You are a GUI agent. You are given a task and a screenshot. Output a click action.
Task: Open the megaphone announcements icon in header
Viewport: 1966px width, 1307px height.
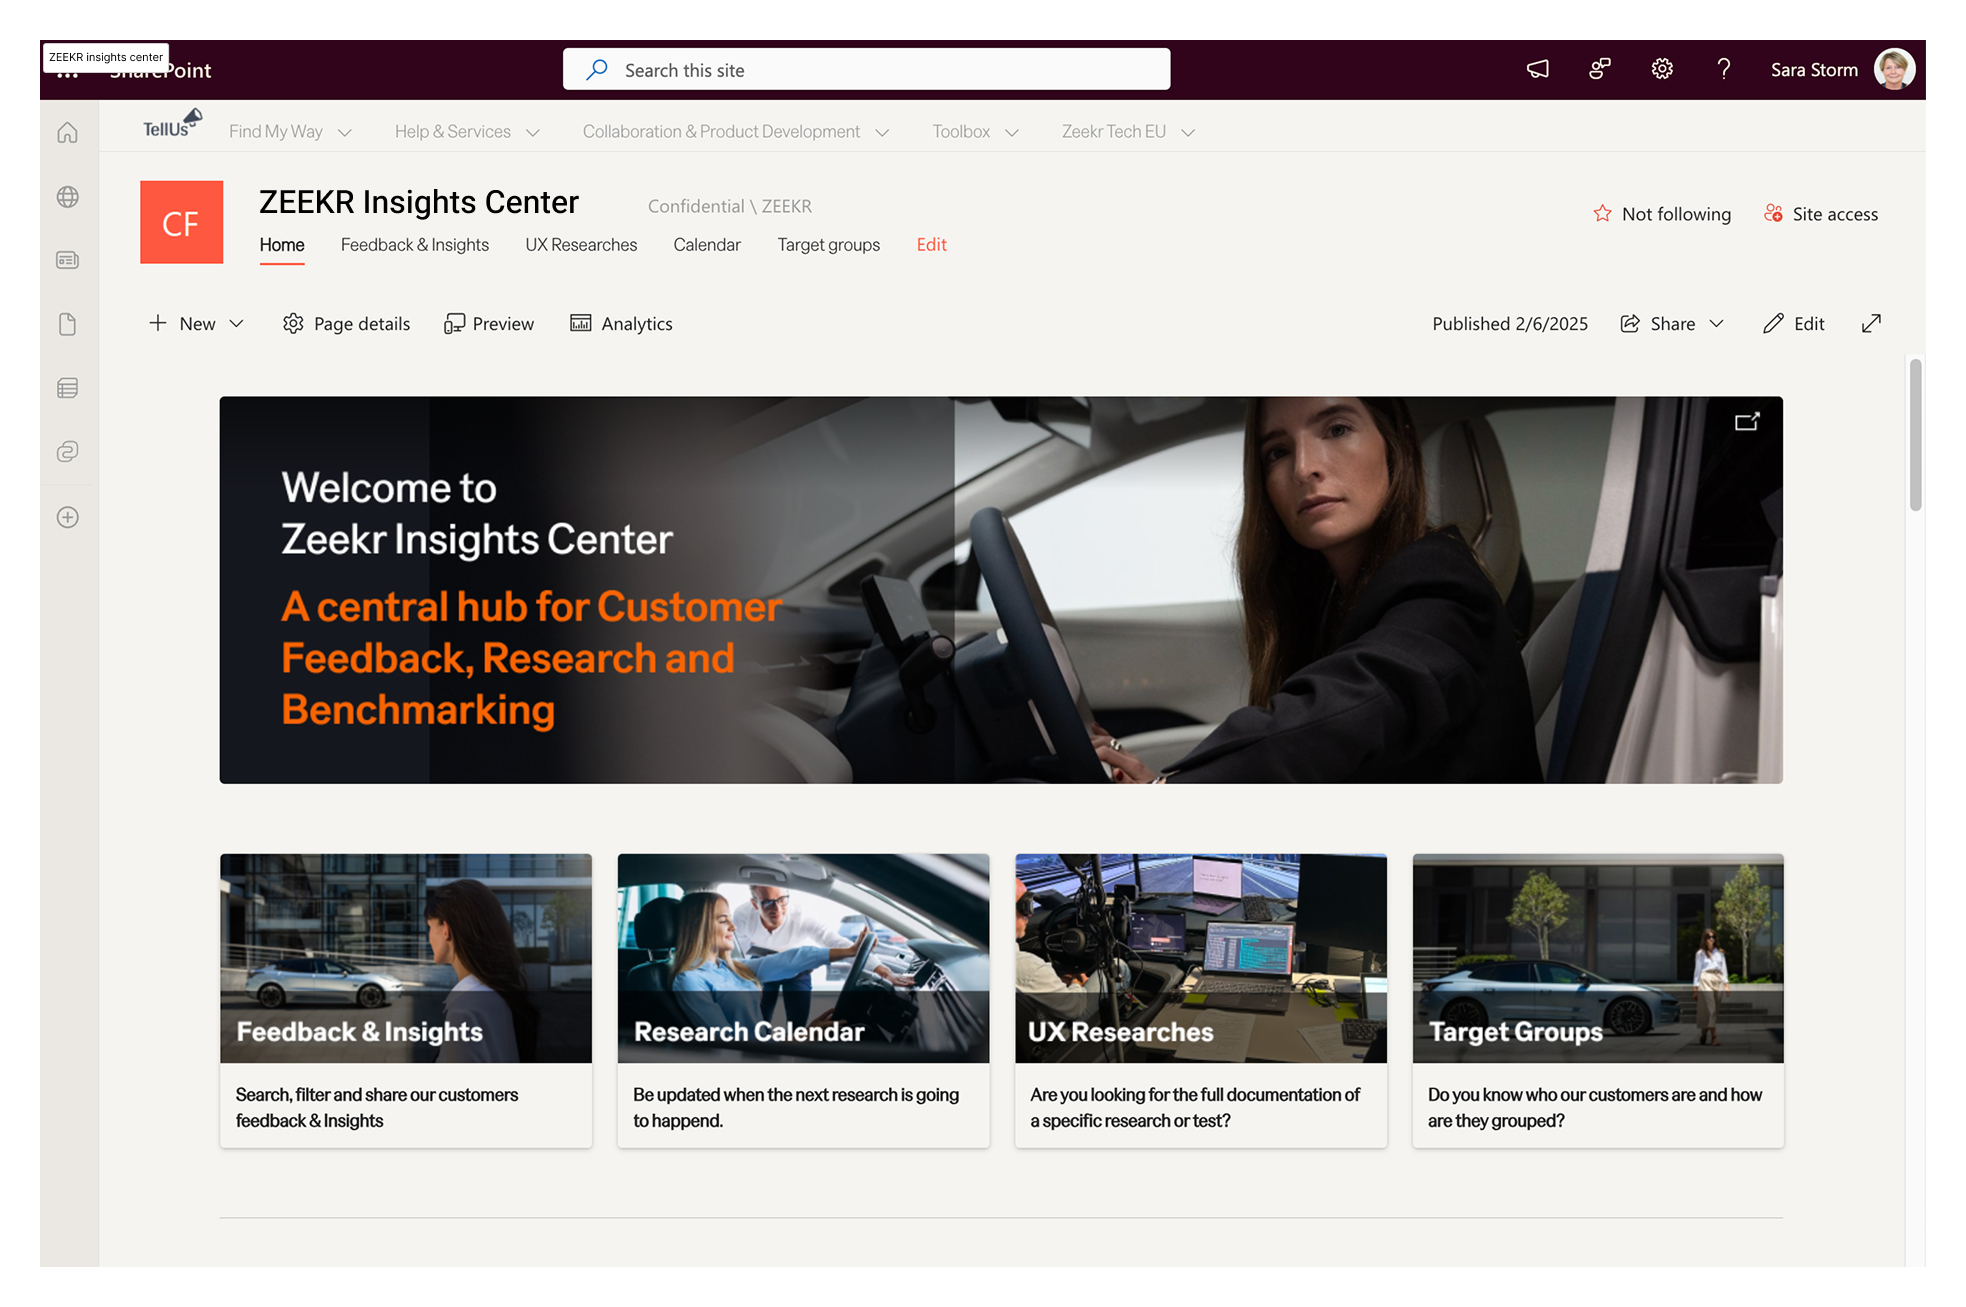(1538, 69)
